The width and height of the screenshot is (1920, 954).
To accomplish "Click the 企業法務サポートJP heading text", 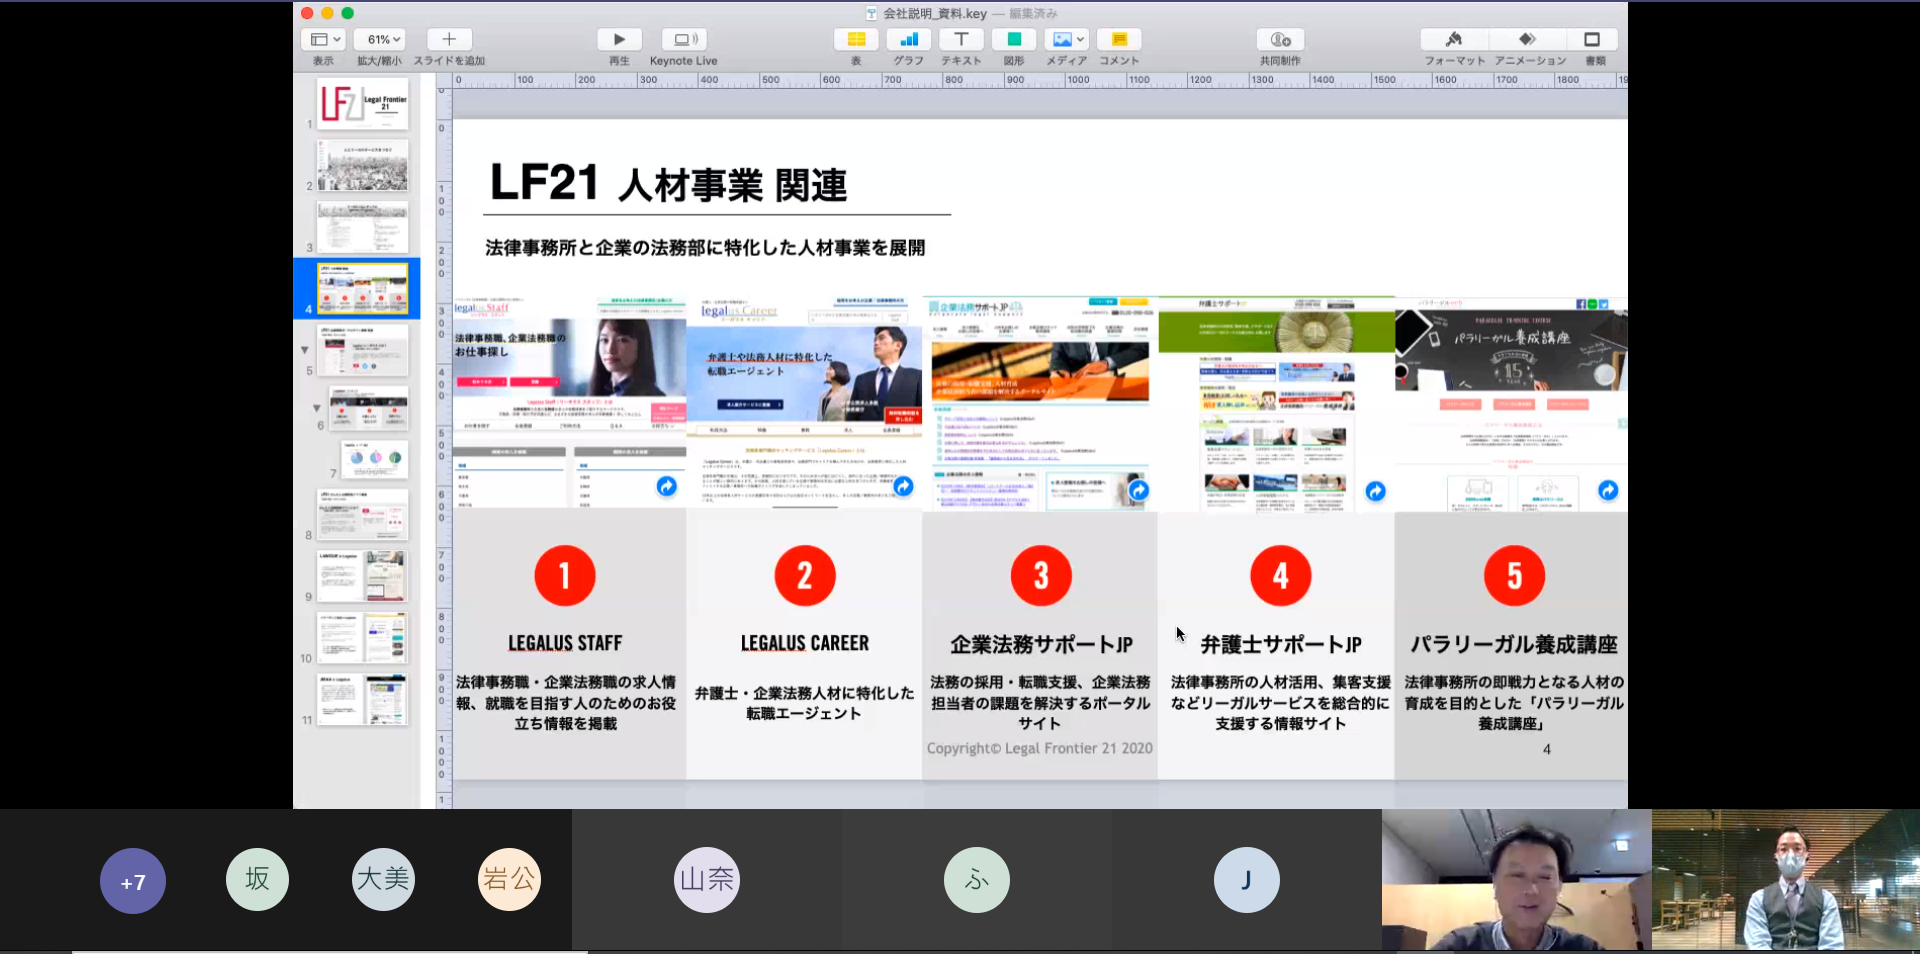I will point(1041,644).
